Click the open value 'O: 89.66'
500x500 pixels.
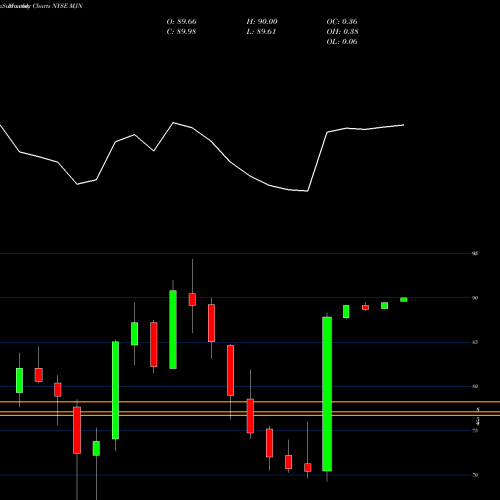[181, 22]
